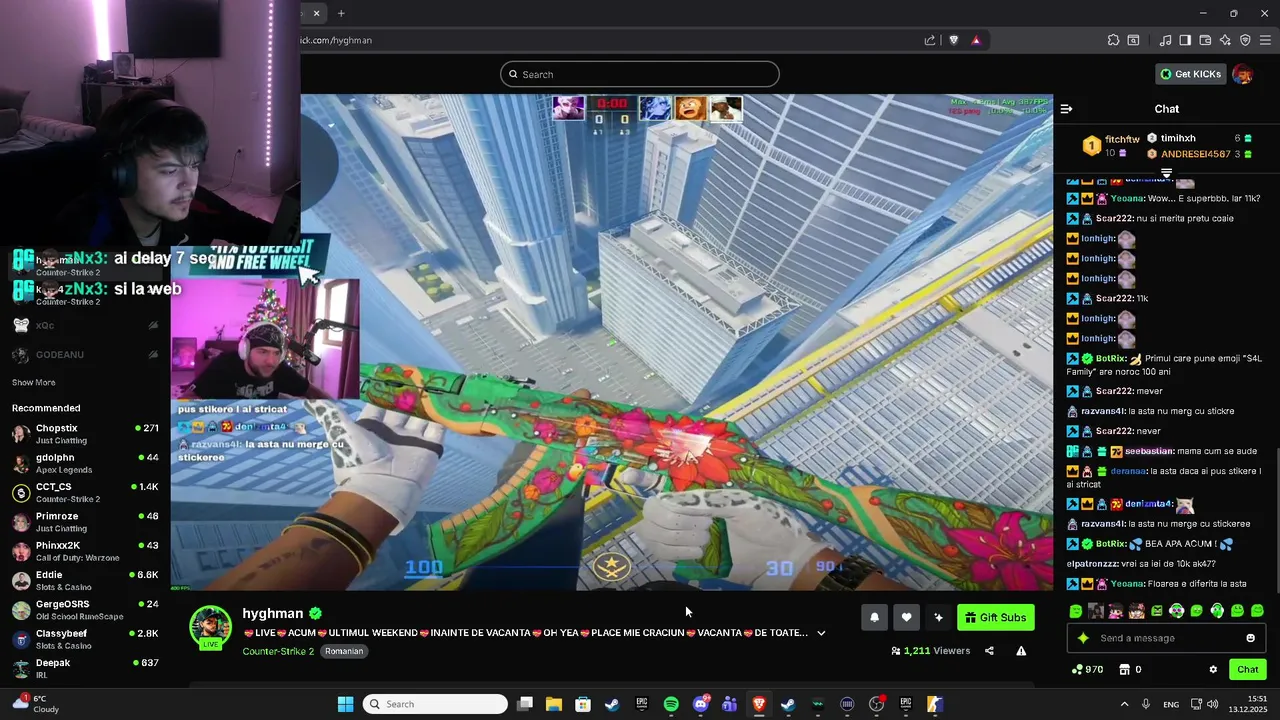Image resolution: width=1280 pixels, height=720 pixels.
Task: Open GergeOSRS recommended channel
Action: 85,609
